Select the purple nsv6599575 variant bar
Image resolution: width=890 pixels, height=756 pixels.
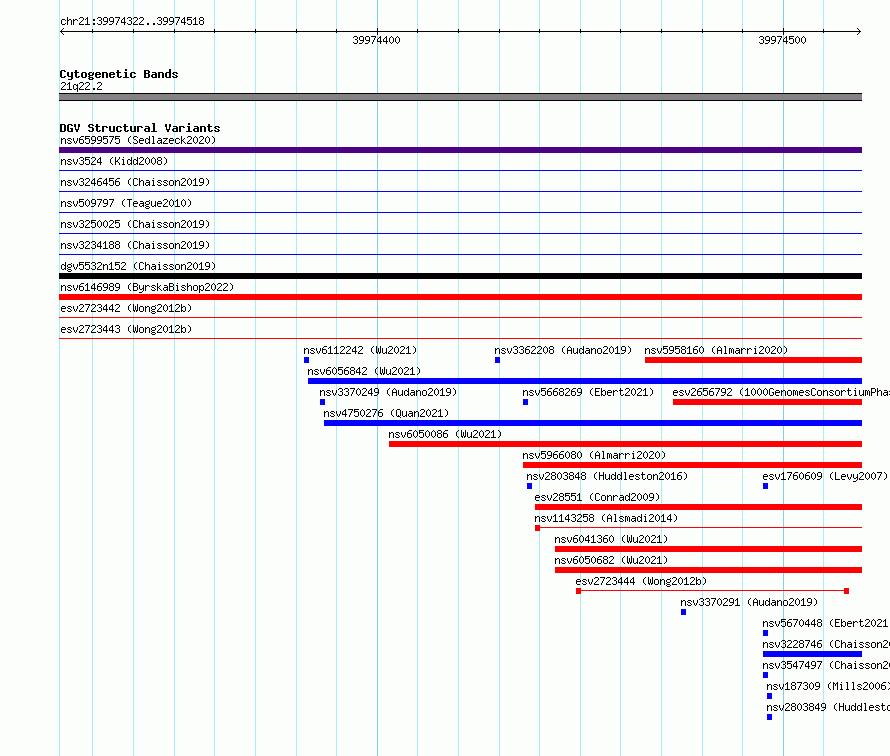click(x=460, y=150)
